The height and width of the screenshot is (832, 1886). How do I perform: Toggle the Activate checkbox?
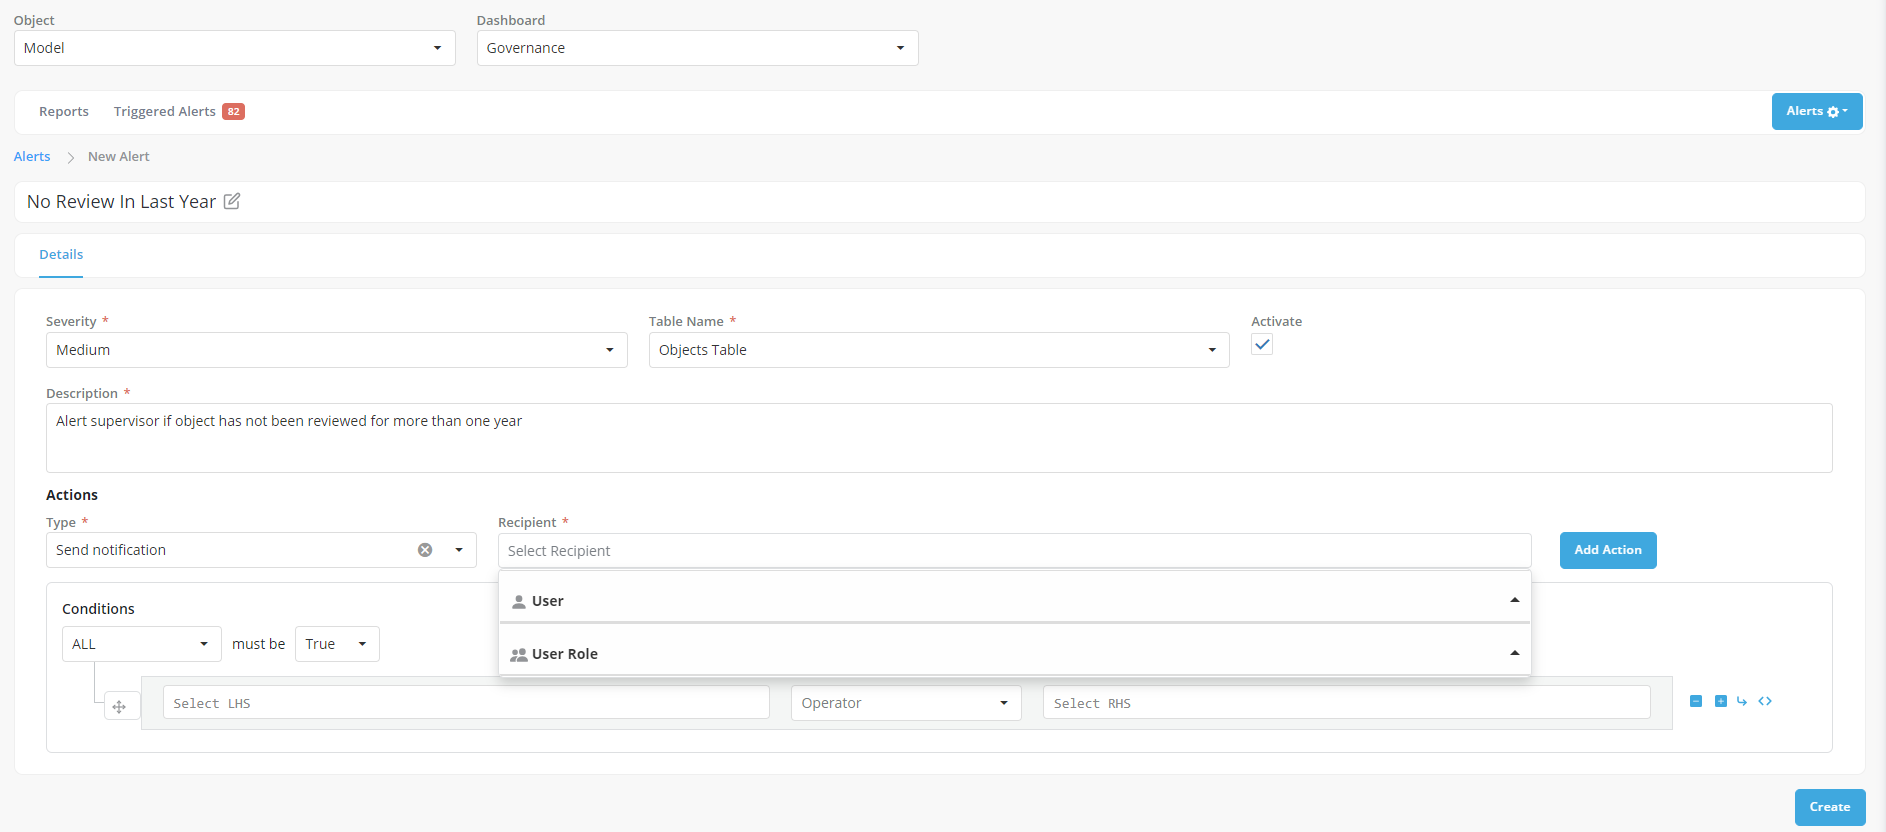click(1262, 345)
